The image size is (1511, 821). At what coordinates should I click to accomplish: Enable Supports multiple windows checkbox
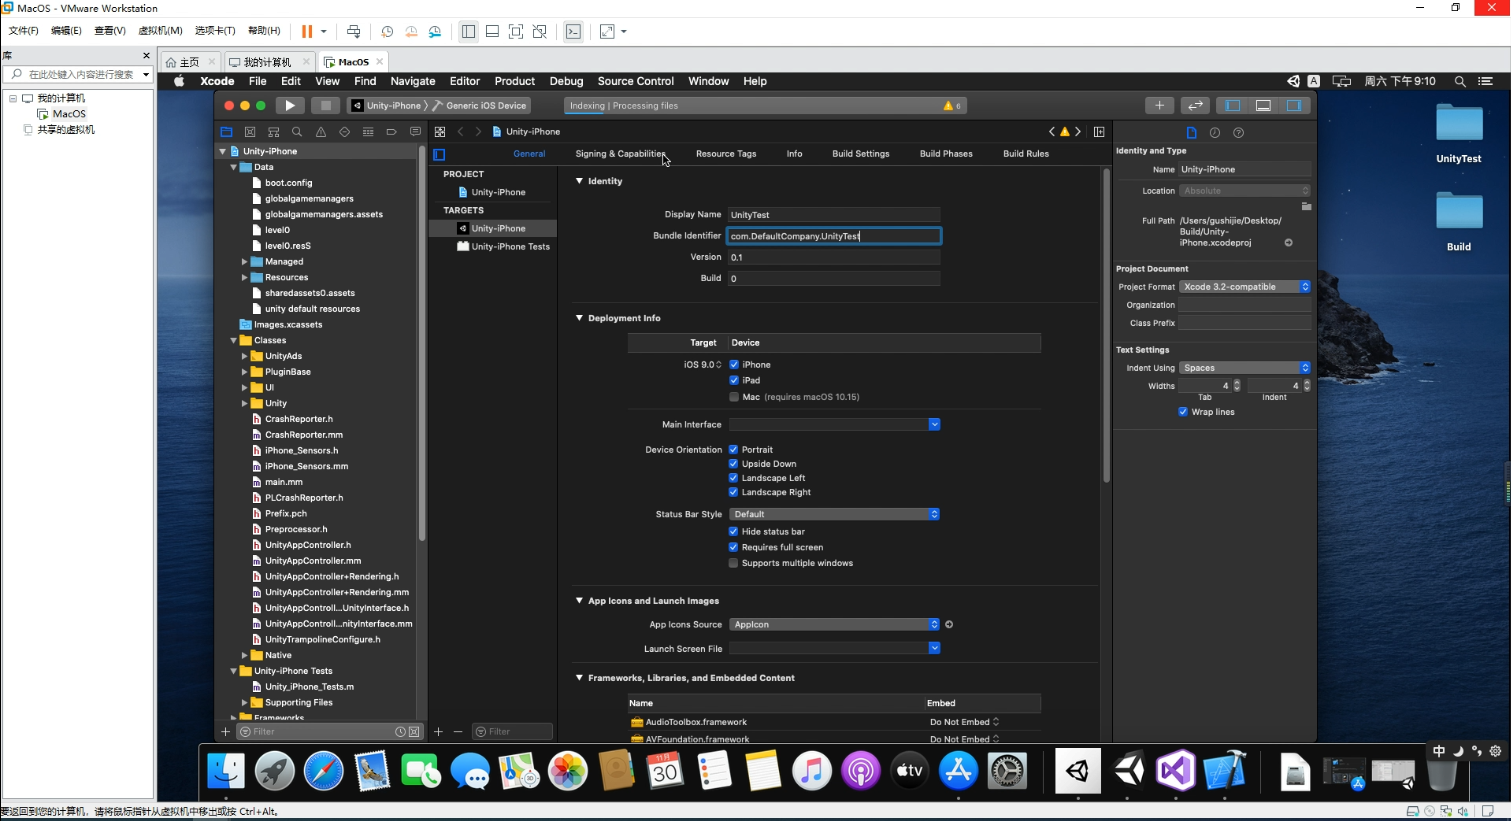tap(734, 563)
